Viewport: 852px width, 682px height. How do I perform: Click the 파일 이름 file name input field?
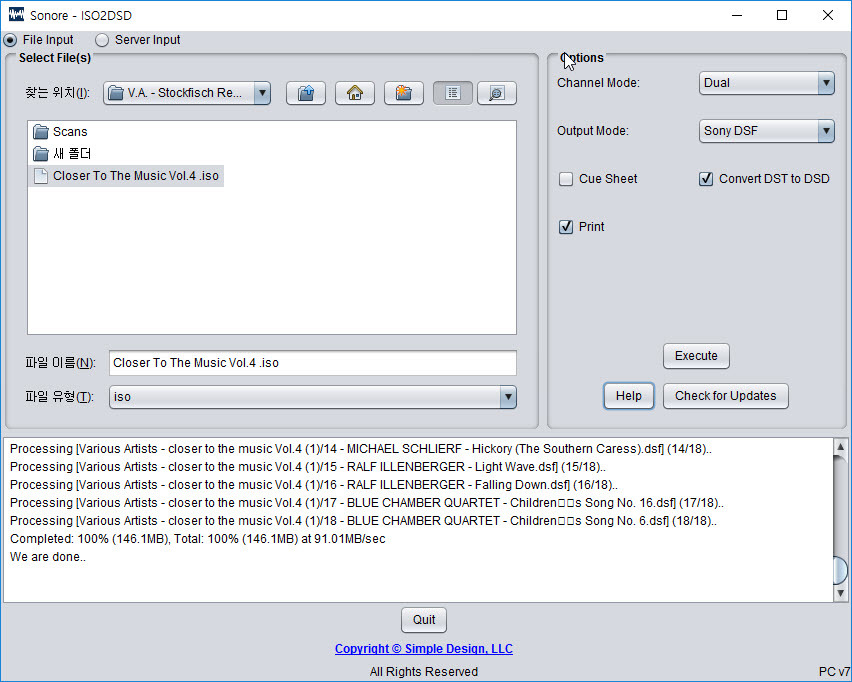click(313, 363)
